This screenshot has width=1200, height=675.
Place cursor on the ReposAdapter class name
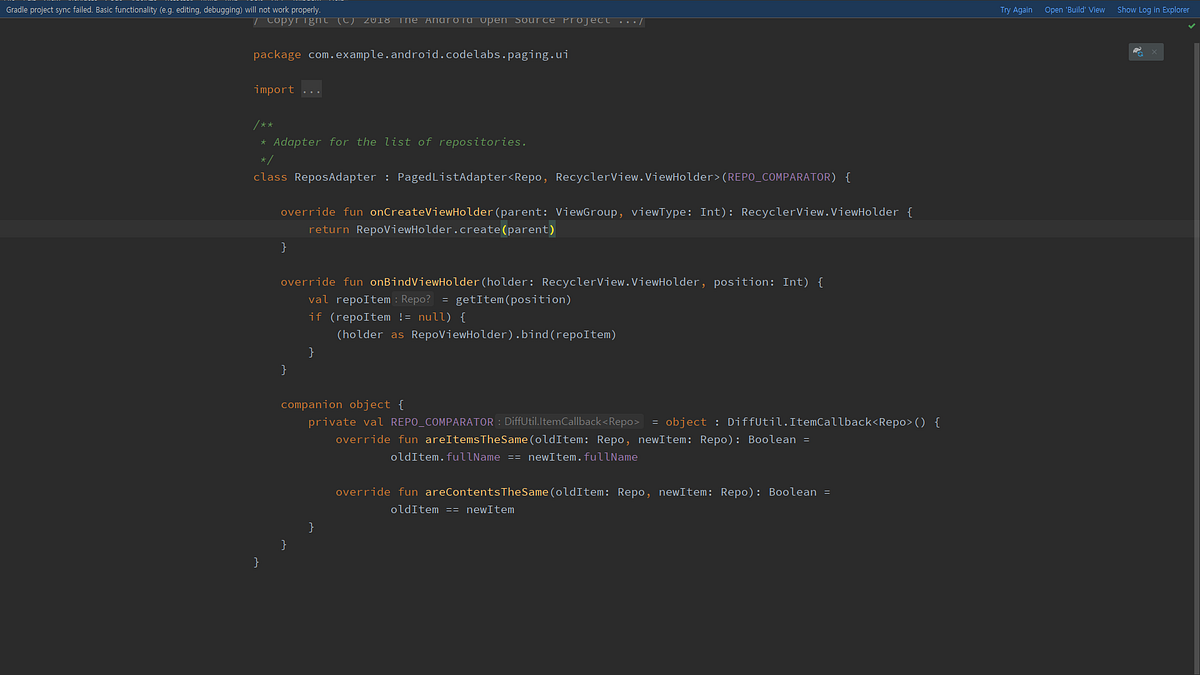(x=334, y=176)
